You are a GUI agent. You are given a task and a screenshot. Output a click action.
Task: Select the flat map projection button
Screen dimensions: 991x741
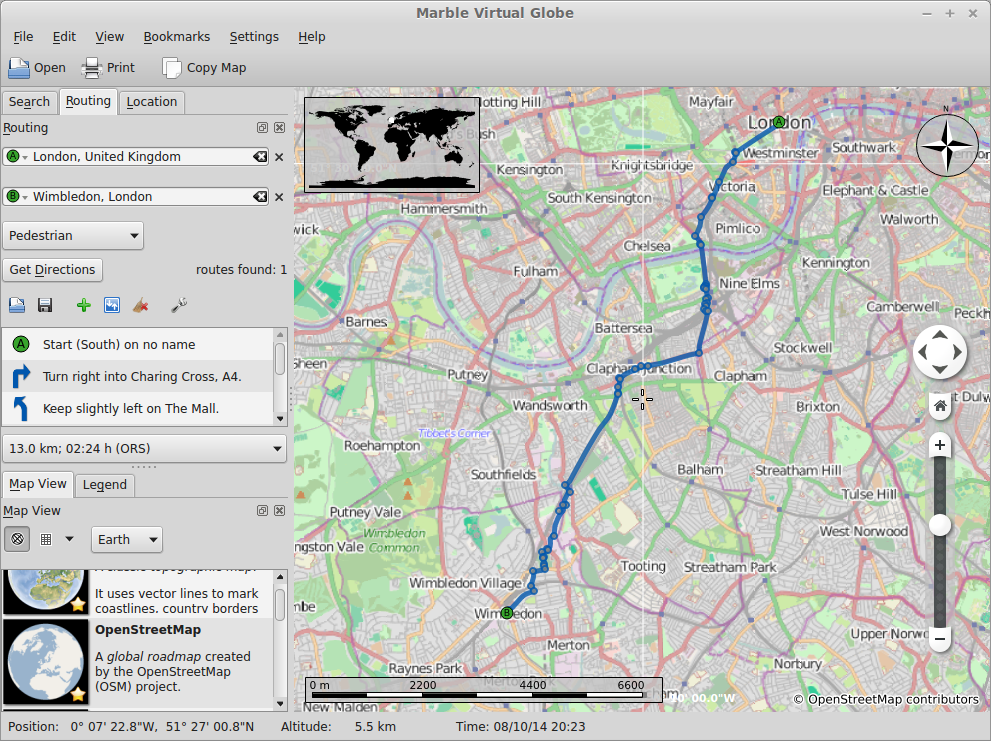[x=46, y=539]
